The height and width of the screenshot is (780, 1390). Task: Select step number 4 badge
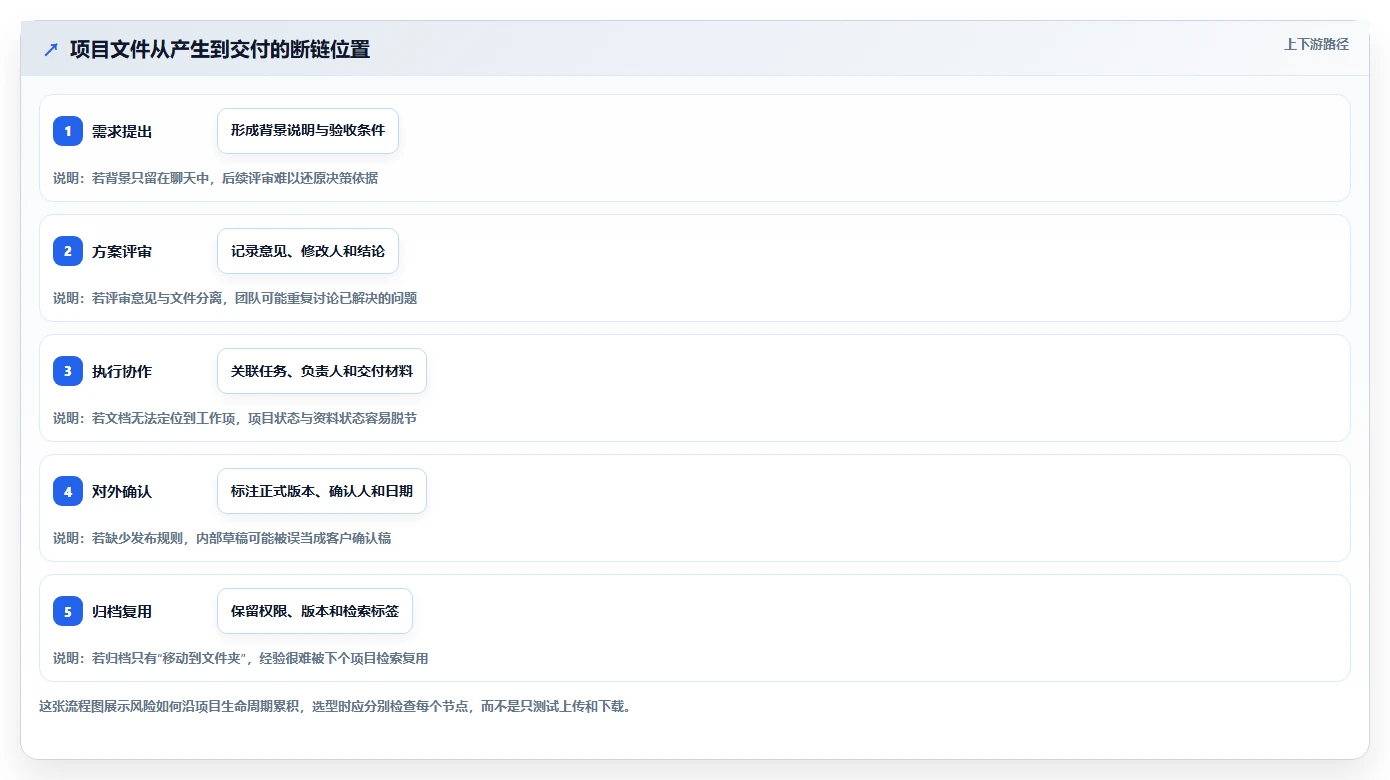point(68,491)
